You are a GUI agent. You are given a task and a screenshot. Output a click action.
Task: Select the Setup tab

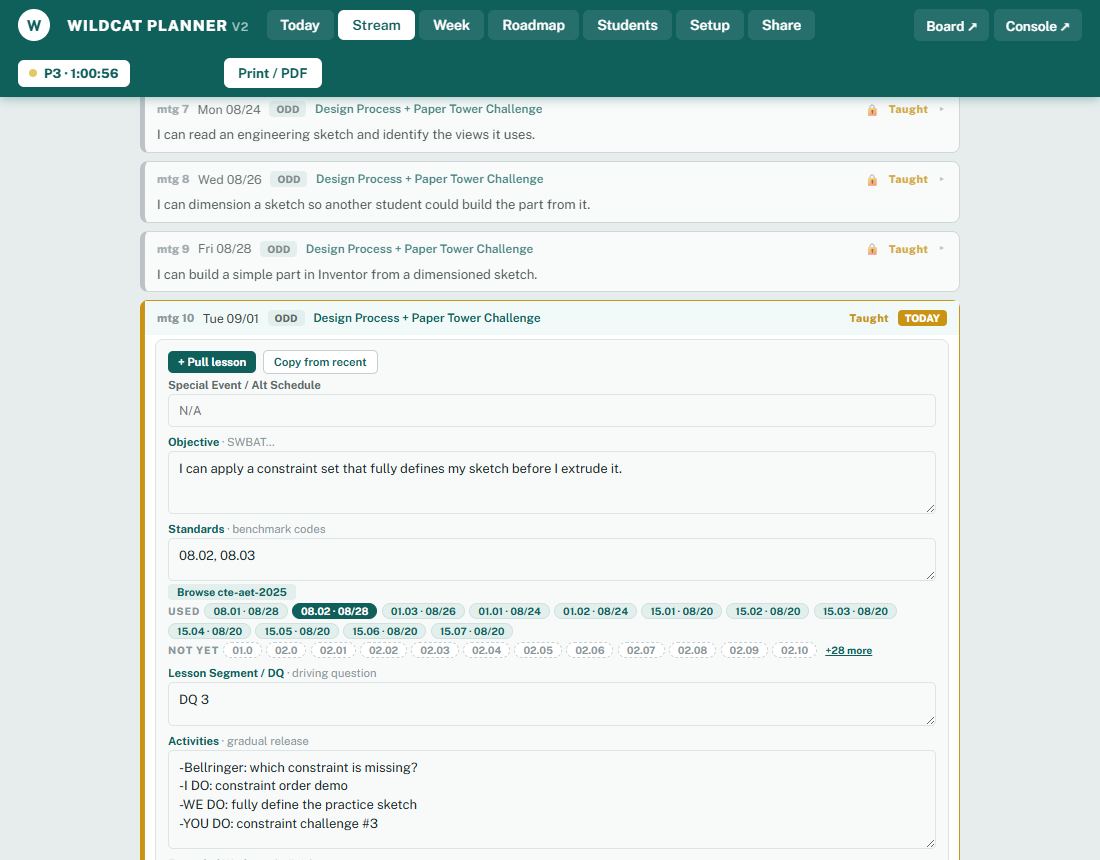point(709,25)
